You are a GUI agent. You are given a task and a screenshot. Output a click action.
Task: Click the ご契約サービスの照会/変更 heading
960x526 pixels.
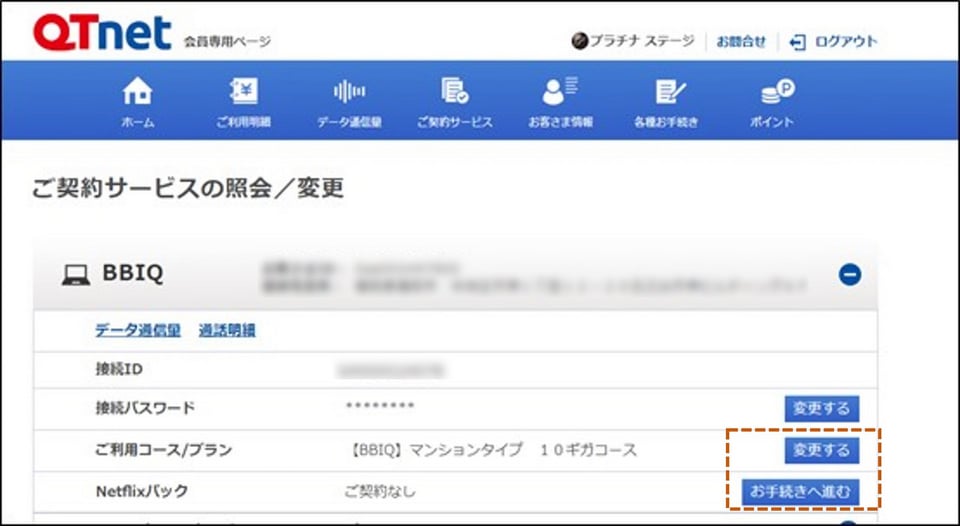(187, 189)
